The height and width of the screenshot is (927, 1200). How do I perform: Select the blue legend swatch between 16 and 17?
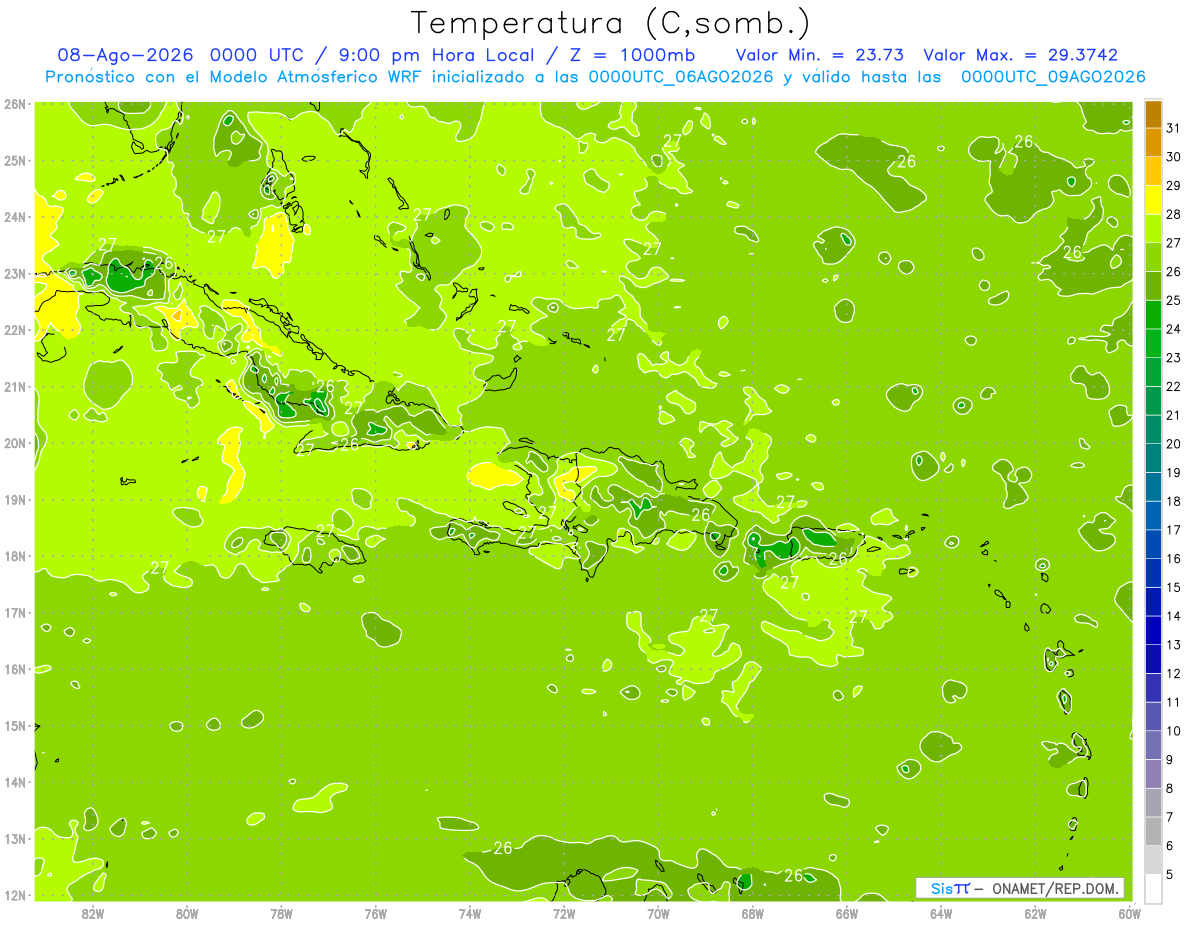pos(1153,544)
